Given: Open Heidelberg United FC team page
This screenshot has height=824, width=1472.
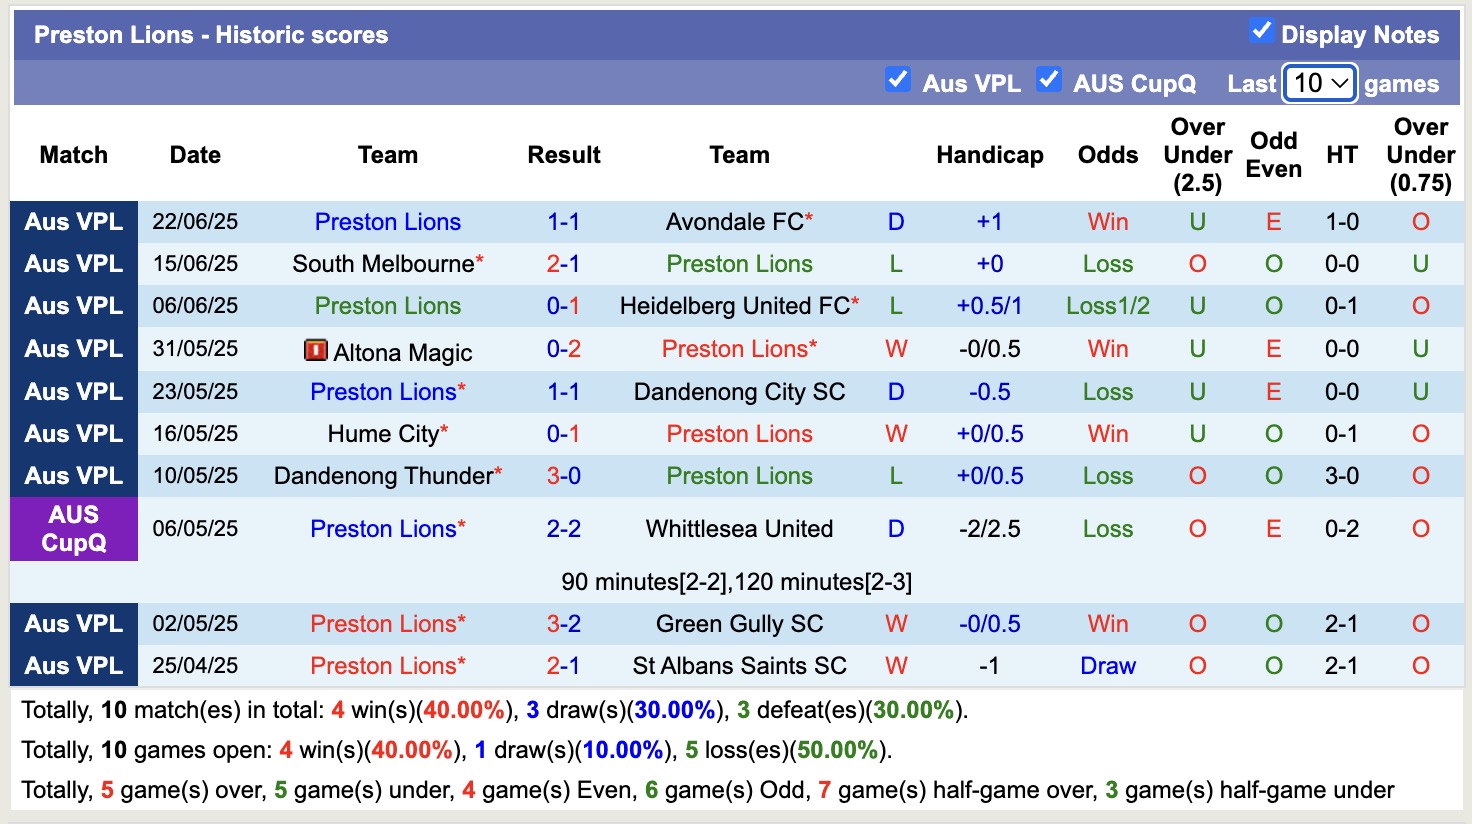Looking at the screenshot, I should click(x=734, y=306).
